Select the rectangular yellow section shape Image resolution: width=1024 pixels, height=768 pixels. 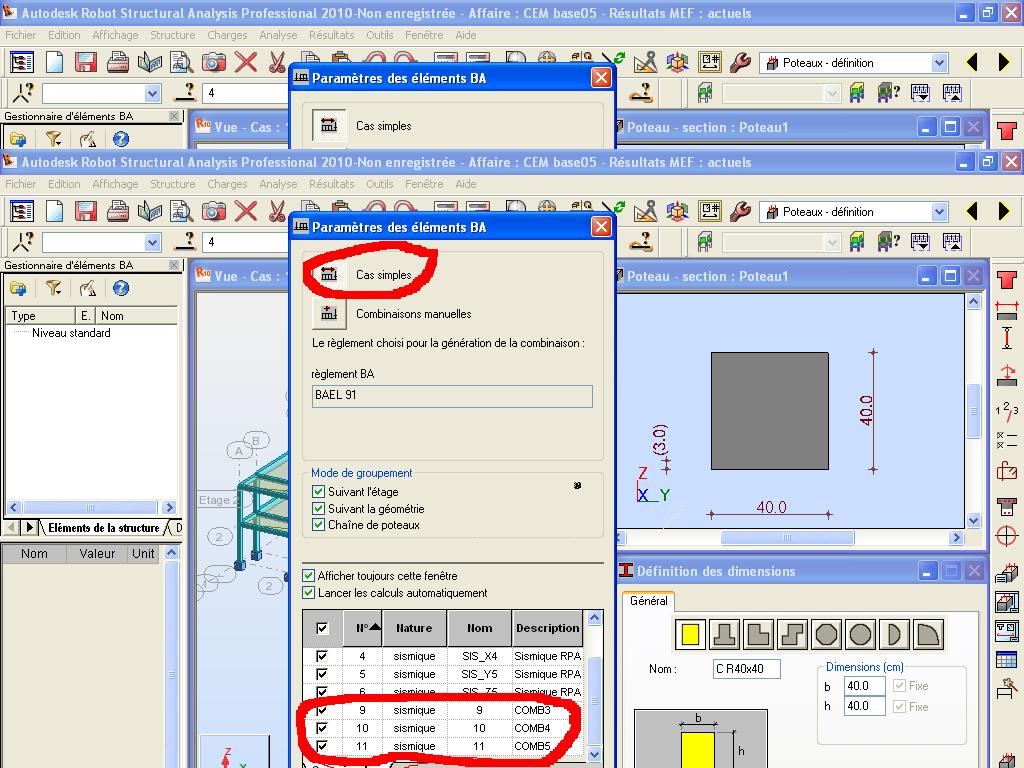[x=690, y=634]
